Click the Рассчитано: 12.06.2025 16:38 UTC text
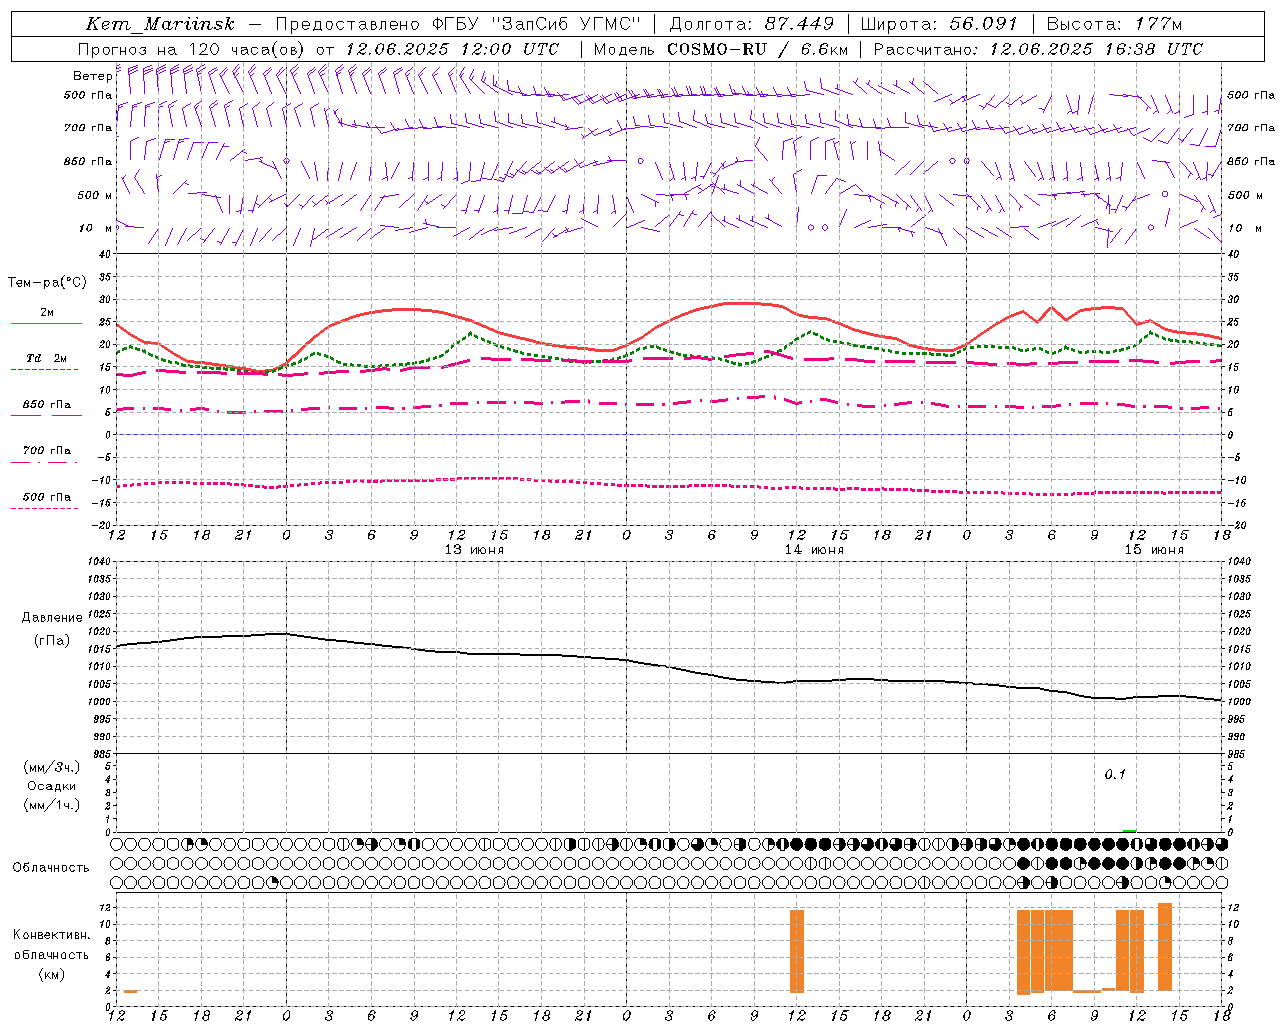Image resolution: width=1280 pixels, height=1024 pixels. (1038, 49)
